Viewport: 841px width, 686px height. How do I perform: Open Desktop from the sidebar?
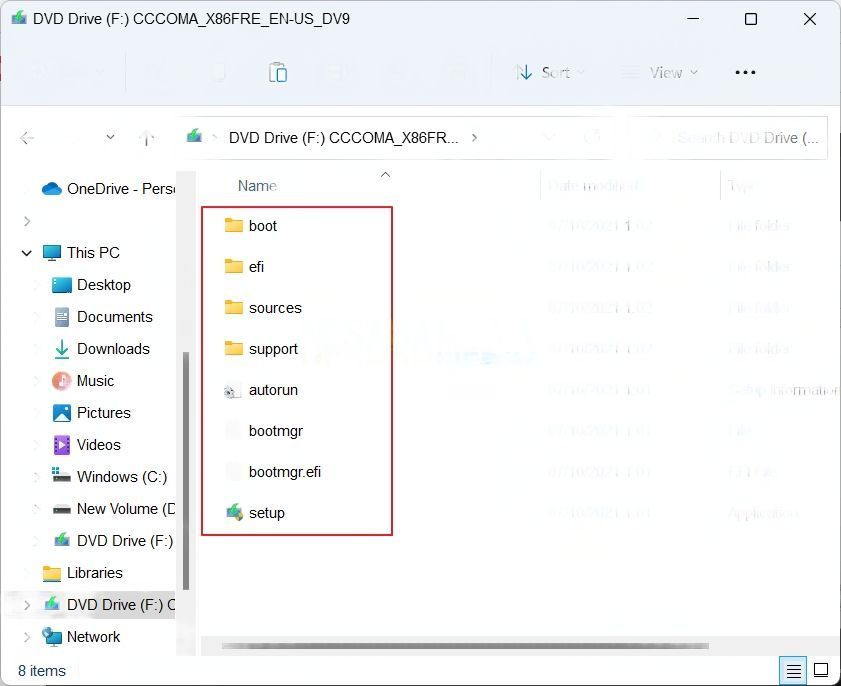91,285
